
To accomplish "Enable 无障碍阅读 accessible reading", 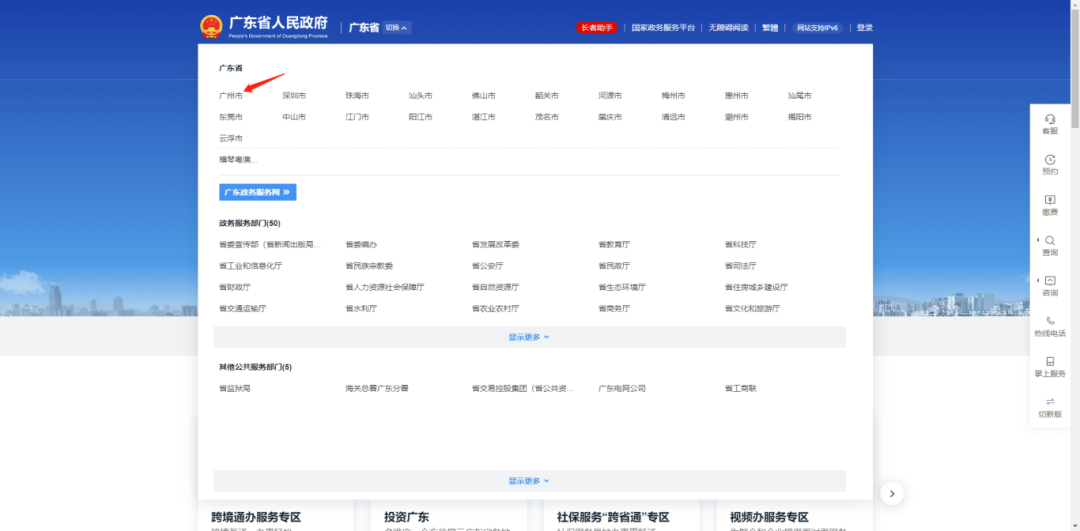I will point(729,28).
